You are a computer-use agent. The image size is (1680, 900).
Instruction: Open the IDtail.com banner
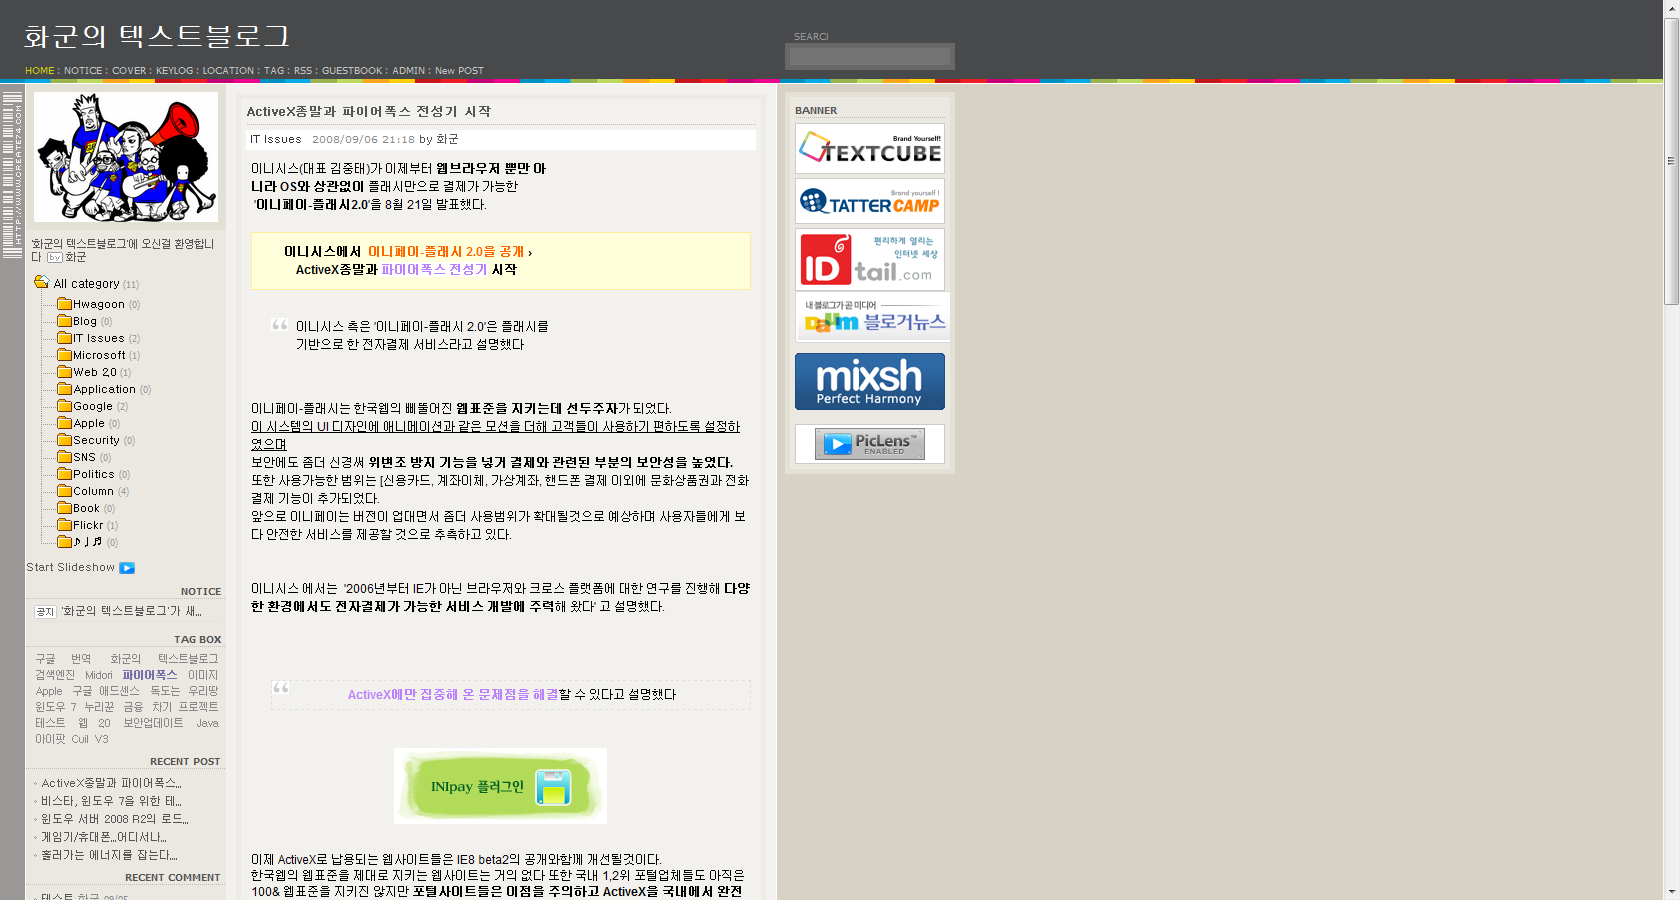tap(870, 260)
